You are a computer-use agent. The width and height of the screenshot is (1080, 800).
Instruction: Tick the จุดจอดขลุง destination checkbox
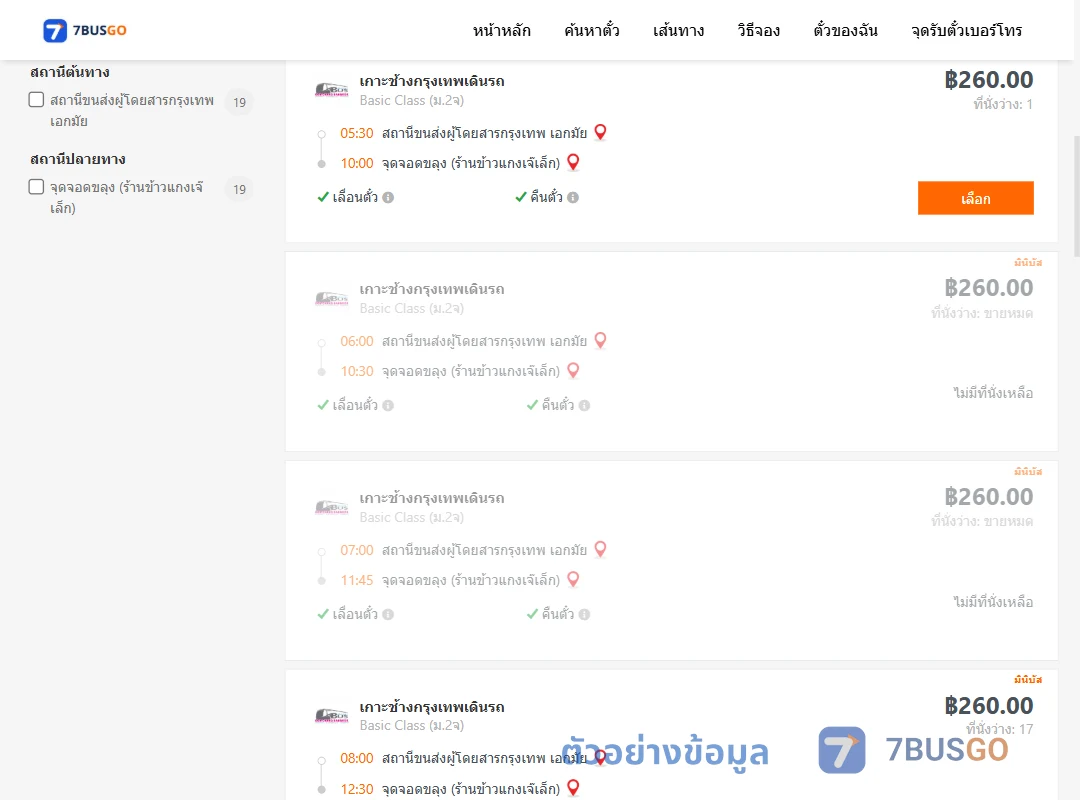[x=37, y=187]
